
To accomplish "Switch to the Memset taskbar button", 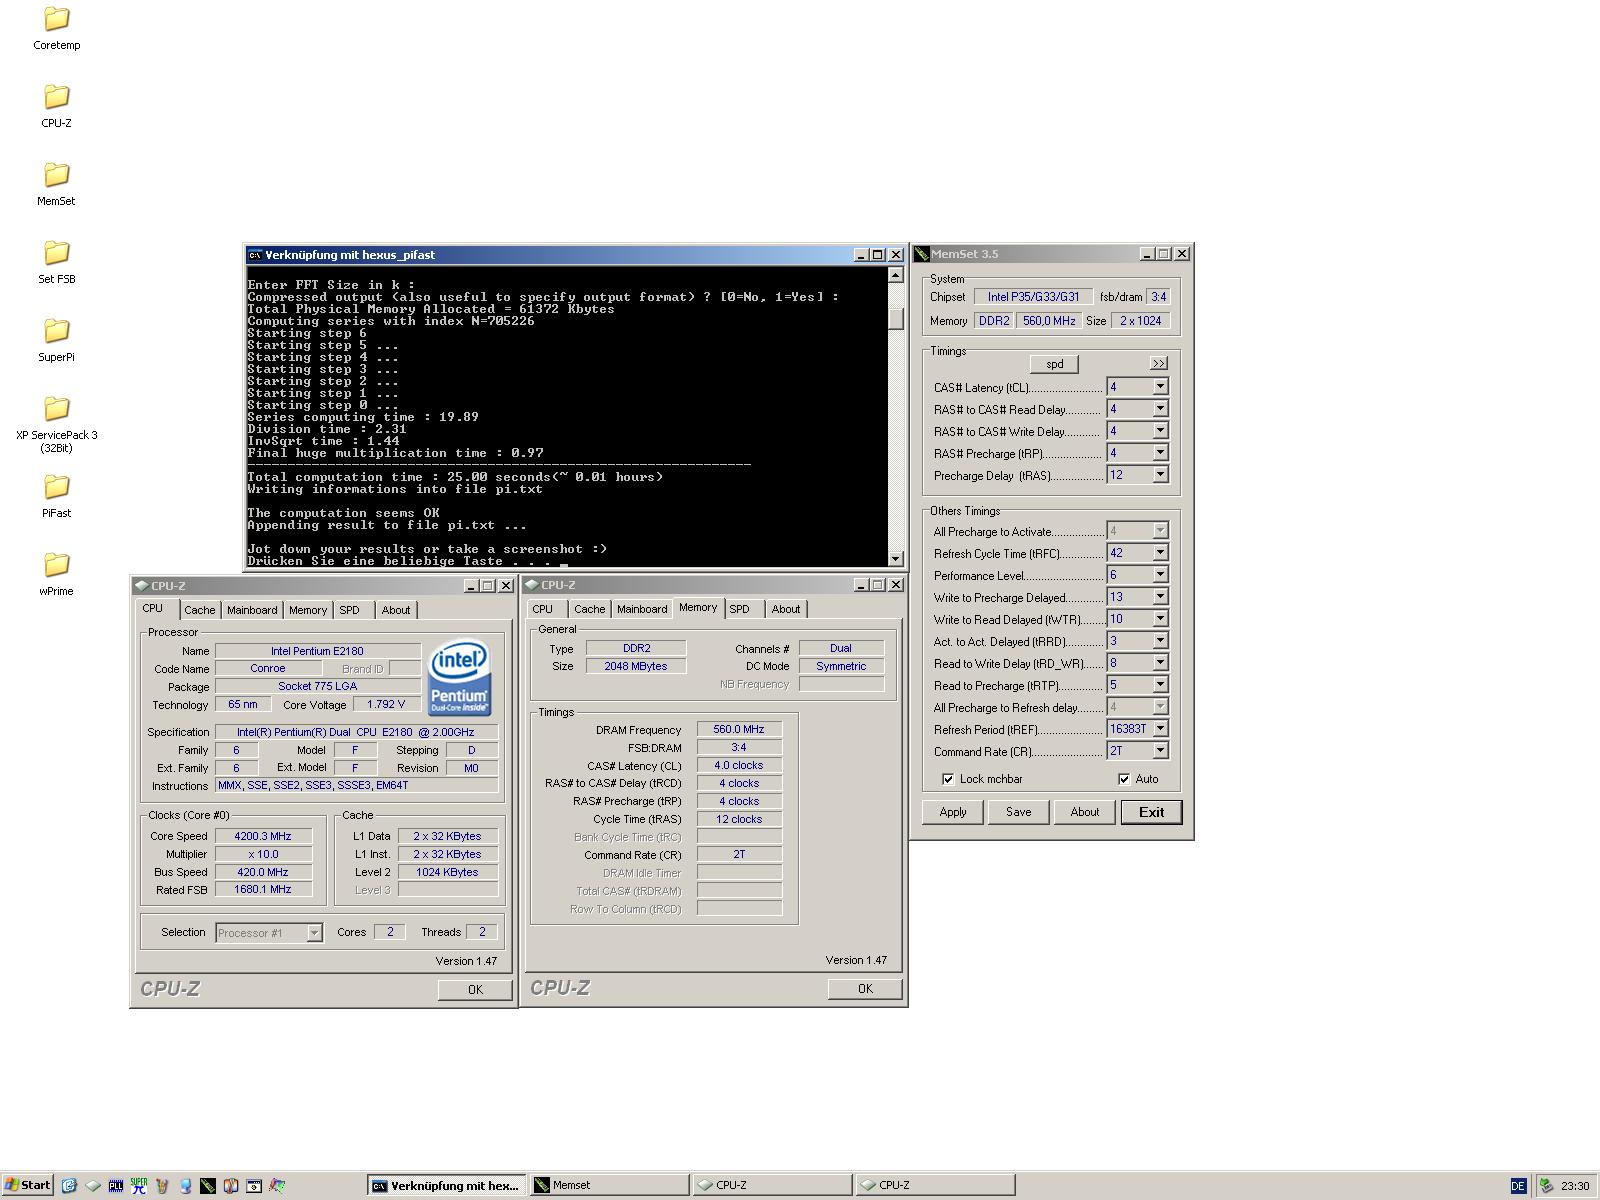I will coord(609,1185).
